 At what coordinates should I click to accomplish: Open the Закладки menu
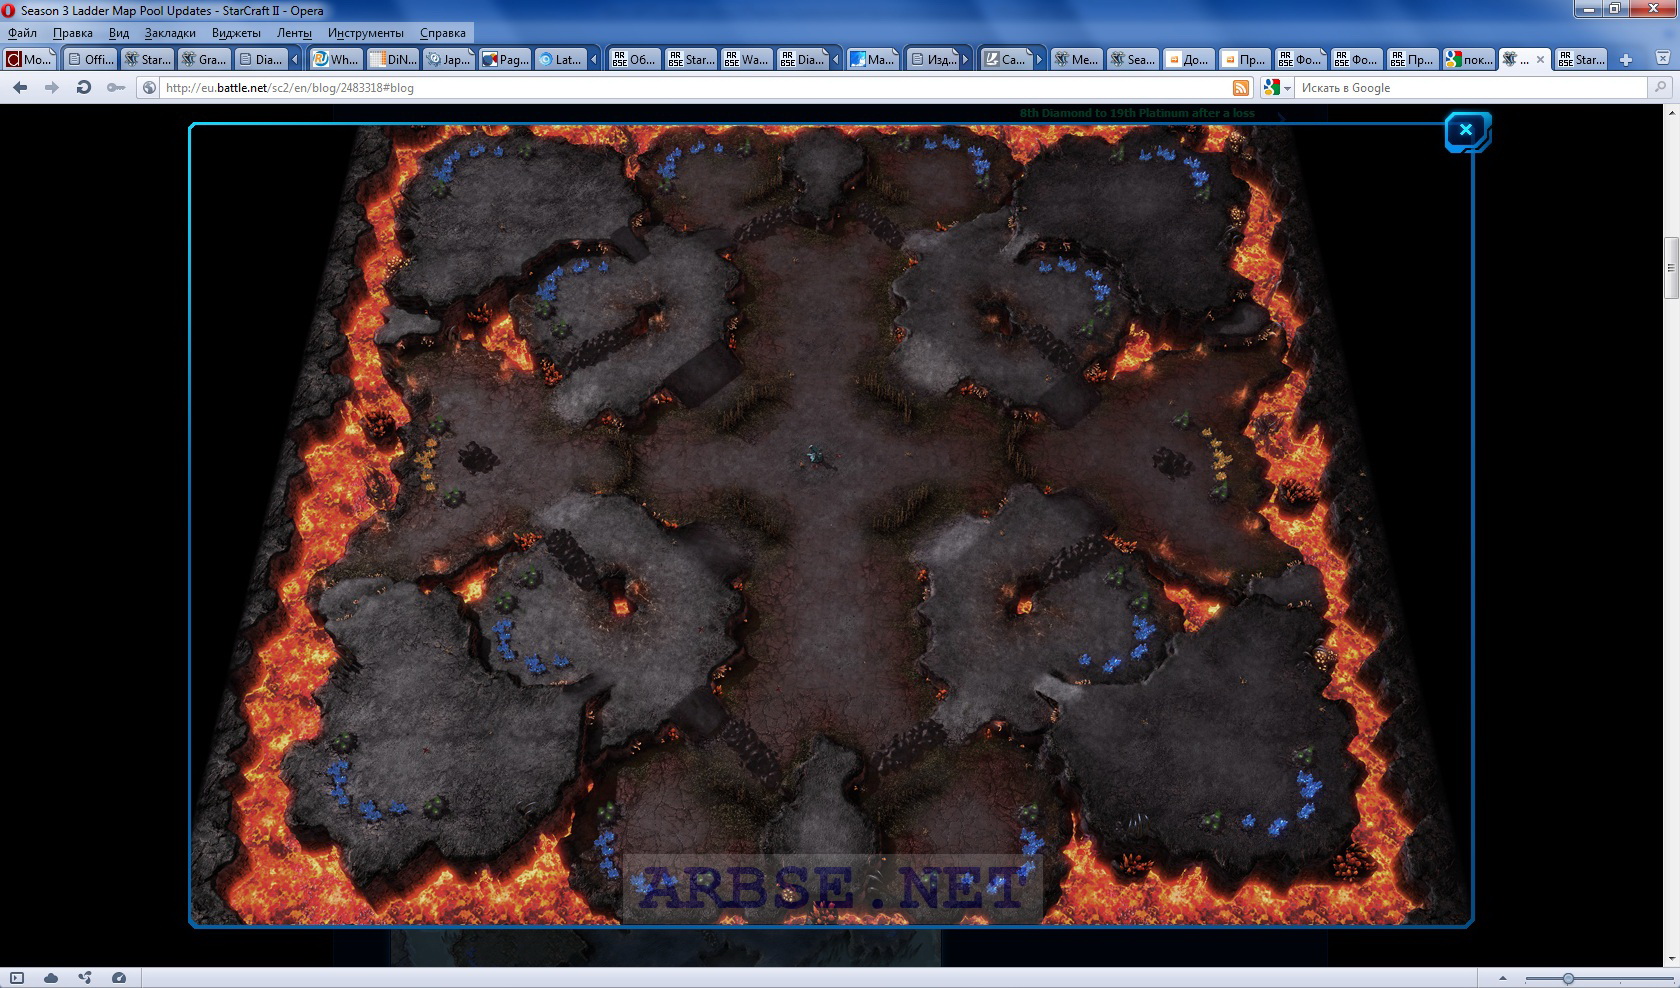[170, 33]
